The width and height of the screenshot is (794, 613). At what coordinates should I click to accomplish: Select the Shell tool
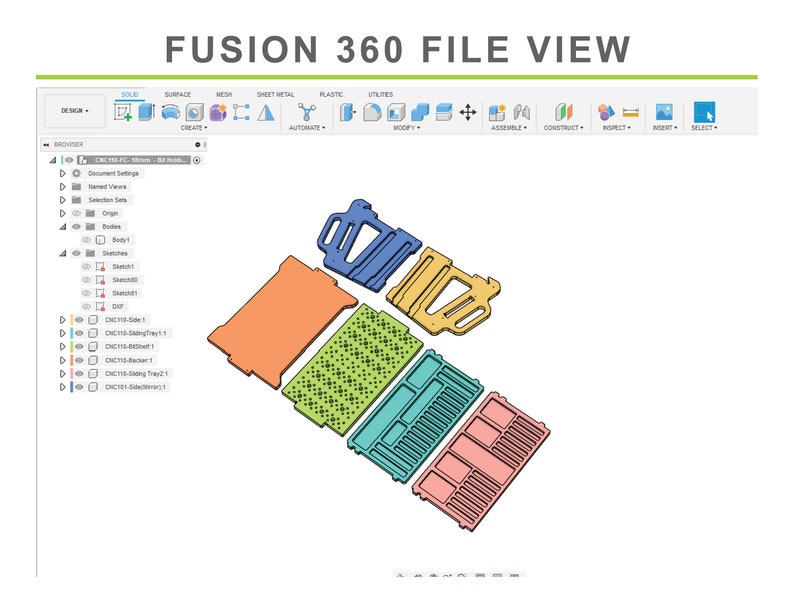pos(396,112)
